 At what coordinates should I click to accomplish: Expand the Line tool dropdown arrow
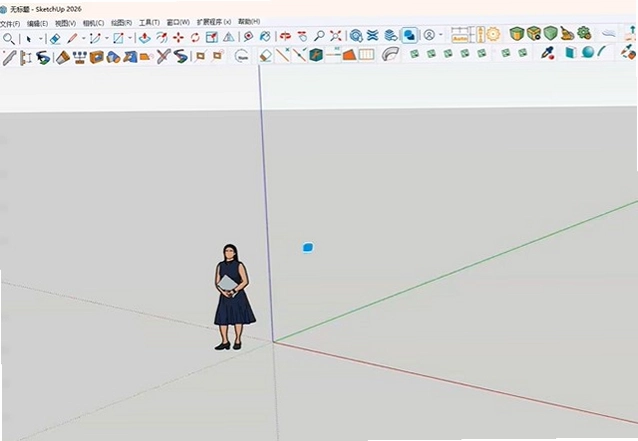point(83,38)
